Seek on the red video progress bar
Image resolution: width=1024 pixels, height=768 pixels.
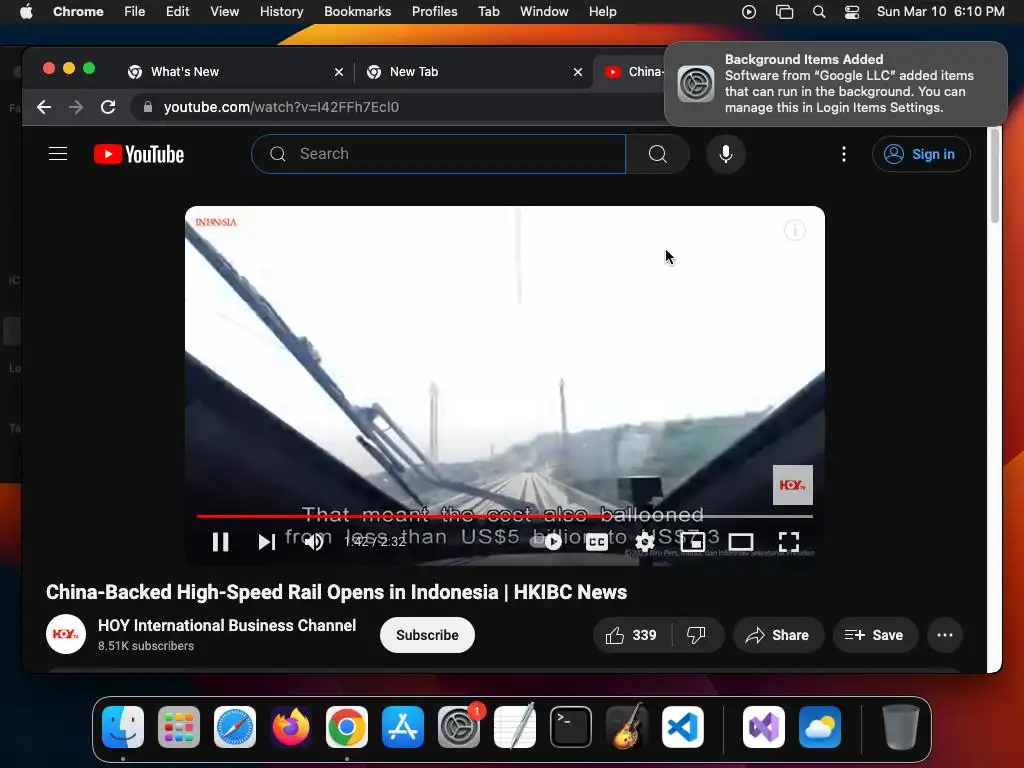[x=504, y=516]
